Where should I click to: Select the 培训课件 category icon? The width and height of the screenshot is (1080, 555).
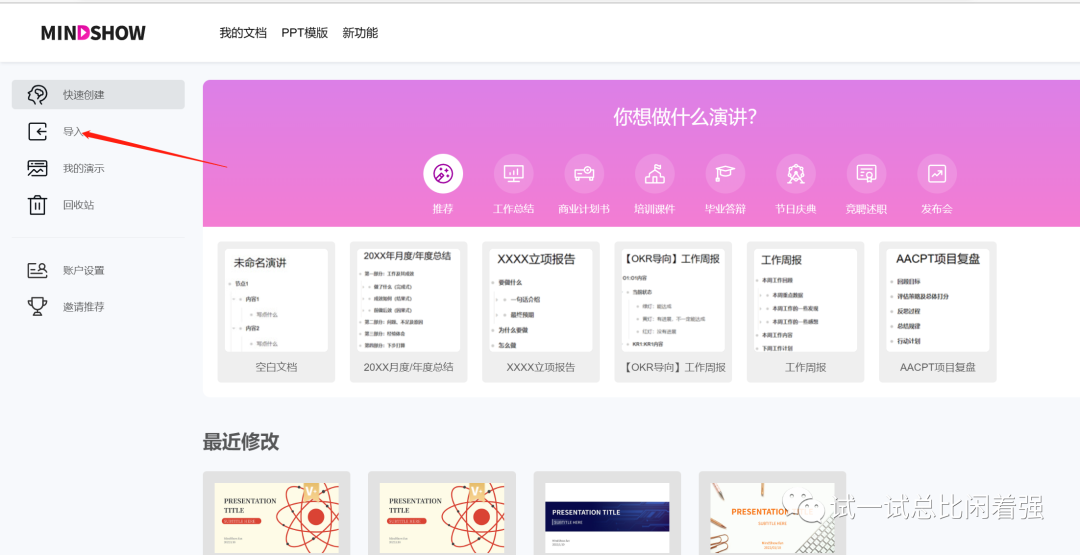pos(655,174)
